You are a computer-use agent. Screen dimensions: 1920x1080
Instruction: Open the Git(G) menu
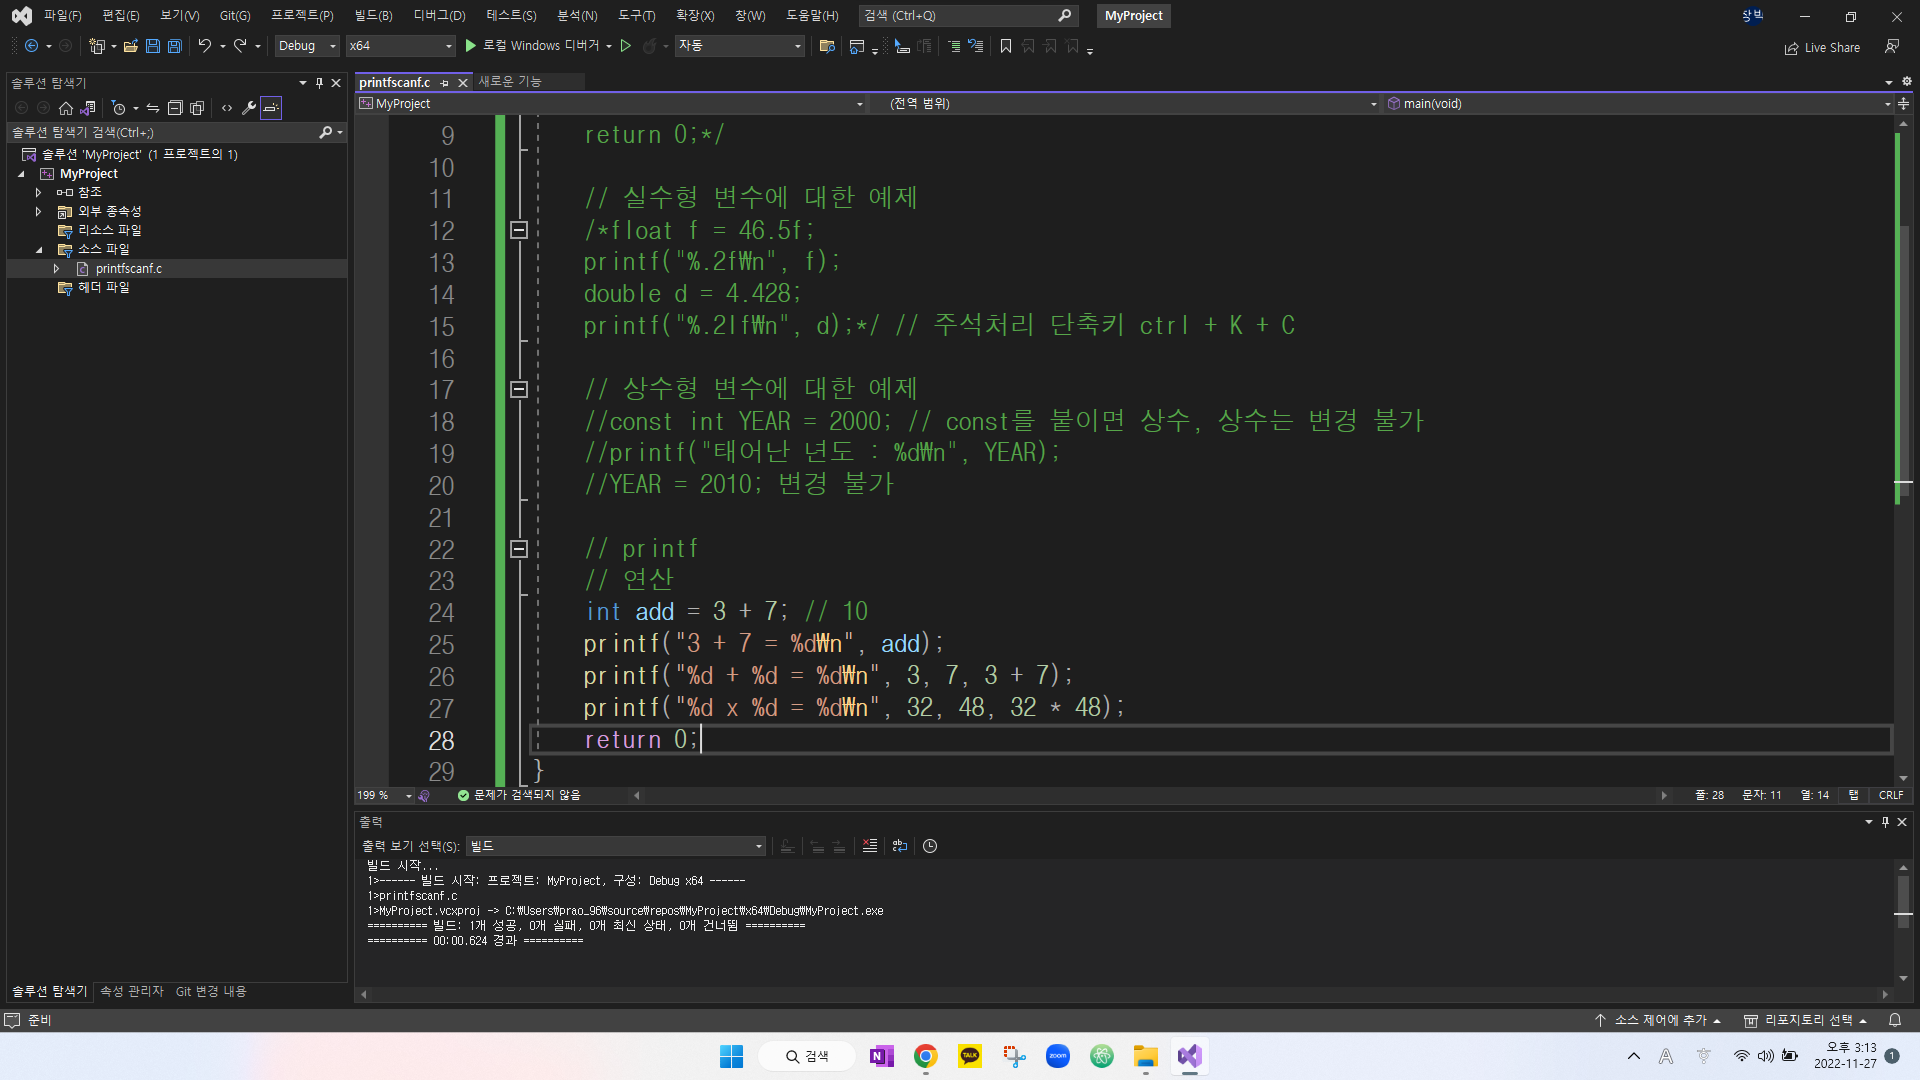pyautogui.click(x=235, y=16)
